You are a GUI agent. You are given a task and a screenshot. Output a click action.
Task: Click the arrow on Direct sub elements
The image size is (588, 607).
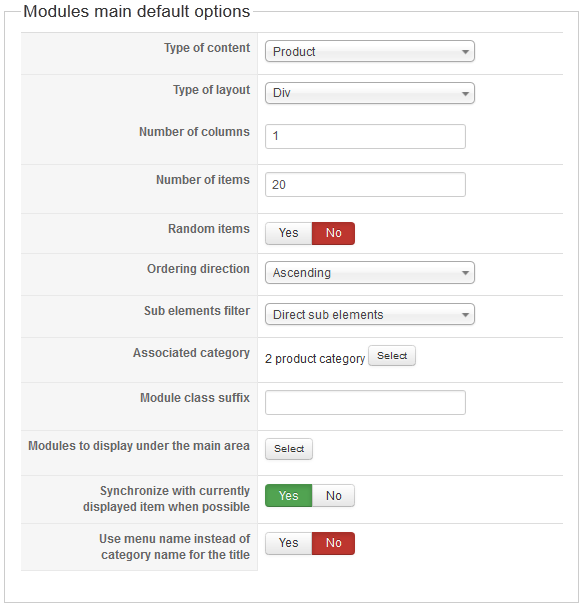pos(465,315)
